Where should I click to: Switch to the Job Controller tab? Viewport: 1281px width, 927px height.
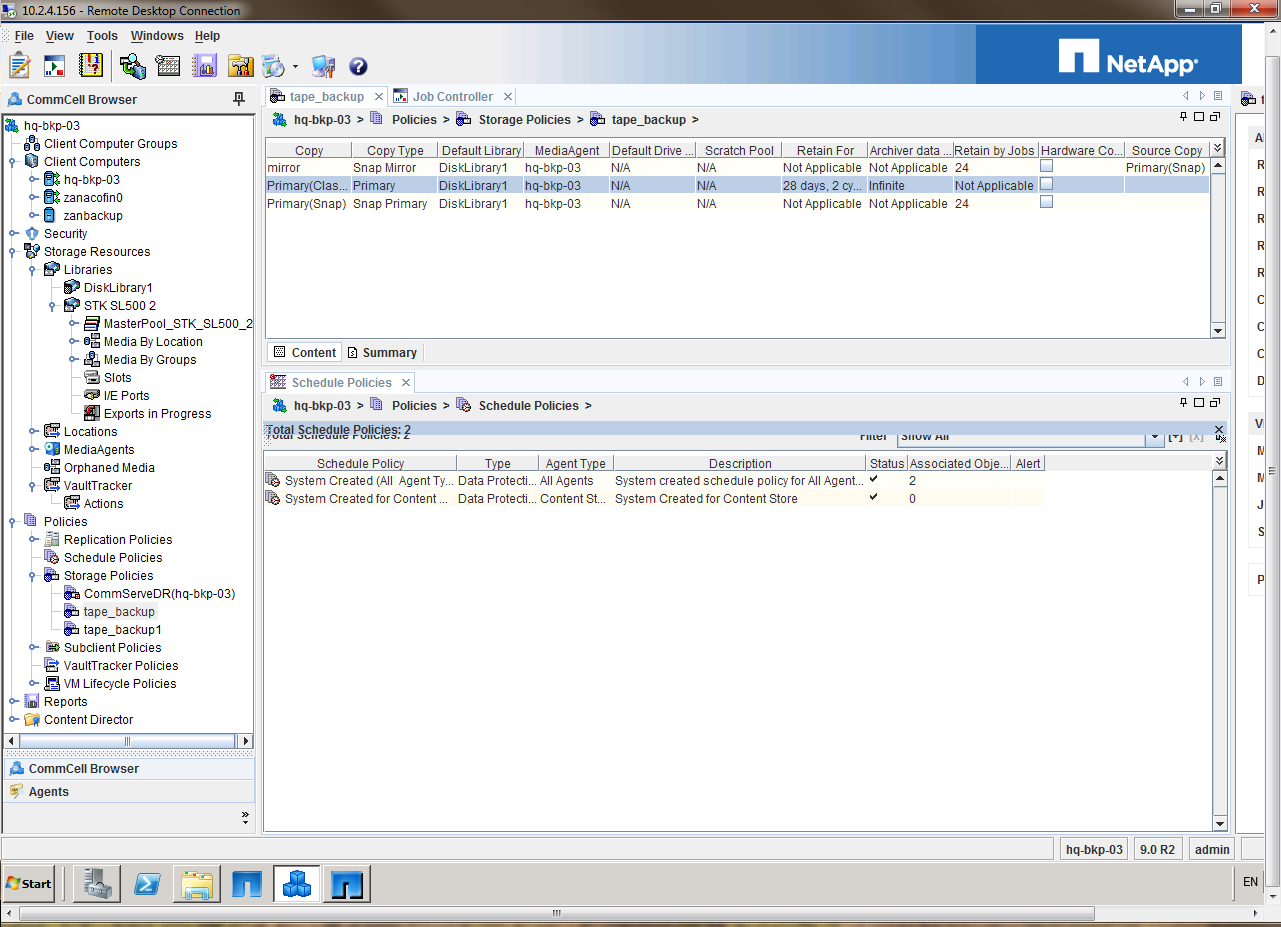(x=452, y=97)
